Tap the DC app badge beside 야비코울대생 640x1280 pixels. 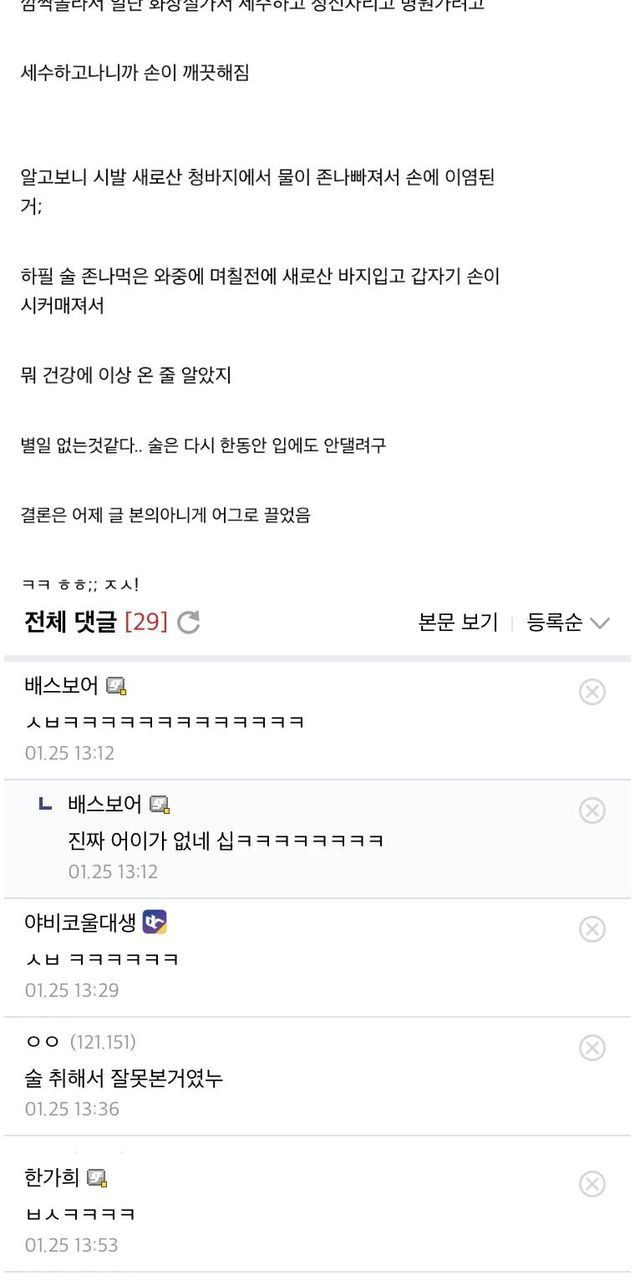pyautogui.click(x=154, y=922)
